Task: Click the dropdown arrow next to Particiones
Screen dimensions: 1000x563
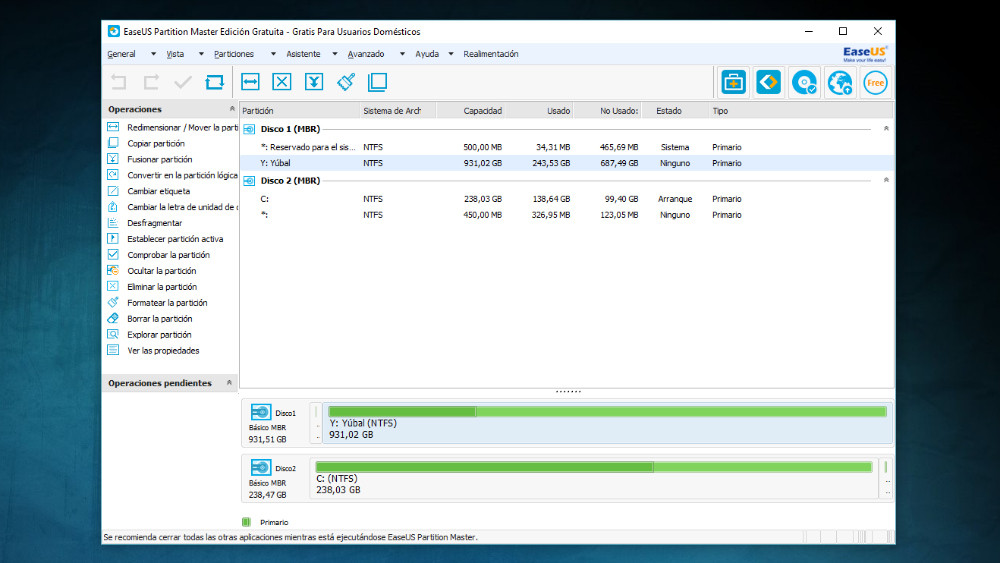Action: click(x=273, y=54)
